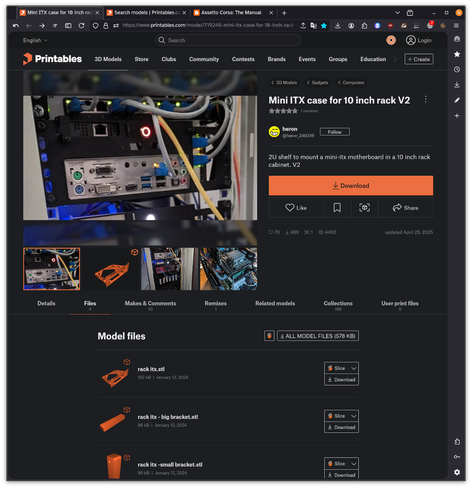
Task: Open the Remixes tab
Action: click(x=216, y=303)
